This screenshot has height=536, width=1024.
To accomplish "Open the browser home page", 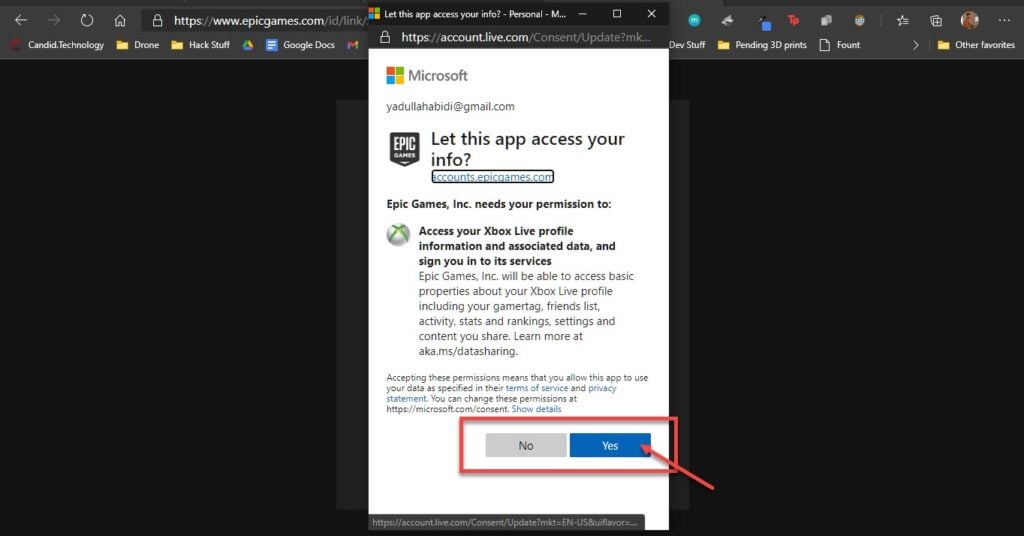I will point(120,20).
